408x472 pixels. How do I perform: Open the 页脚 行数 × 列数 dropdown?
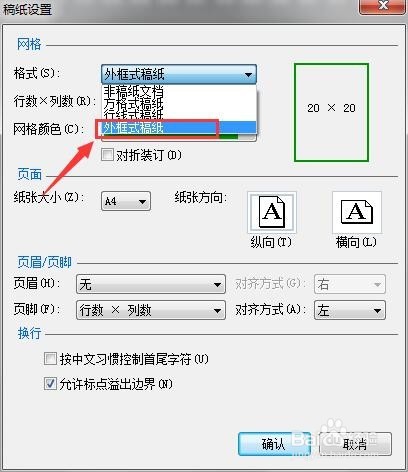(x=151, y=310)
